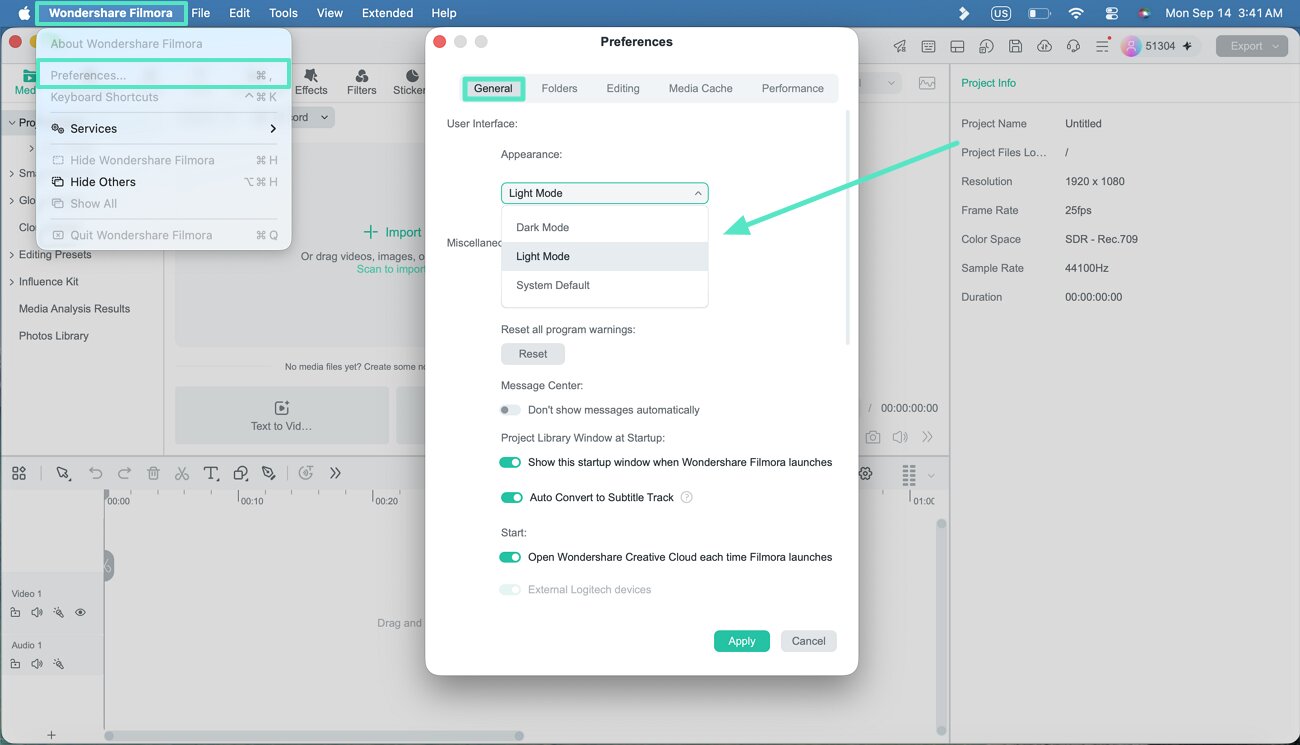This screenshot has width=1300, height=745.
Task: Select Hide Others menu entry
Action: tap(164, 182)
